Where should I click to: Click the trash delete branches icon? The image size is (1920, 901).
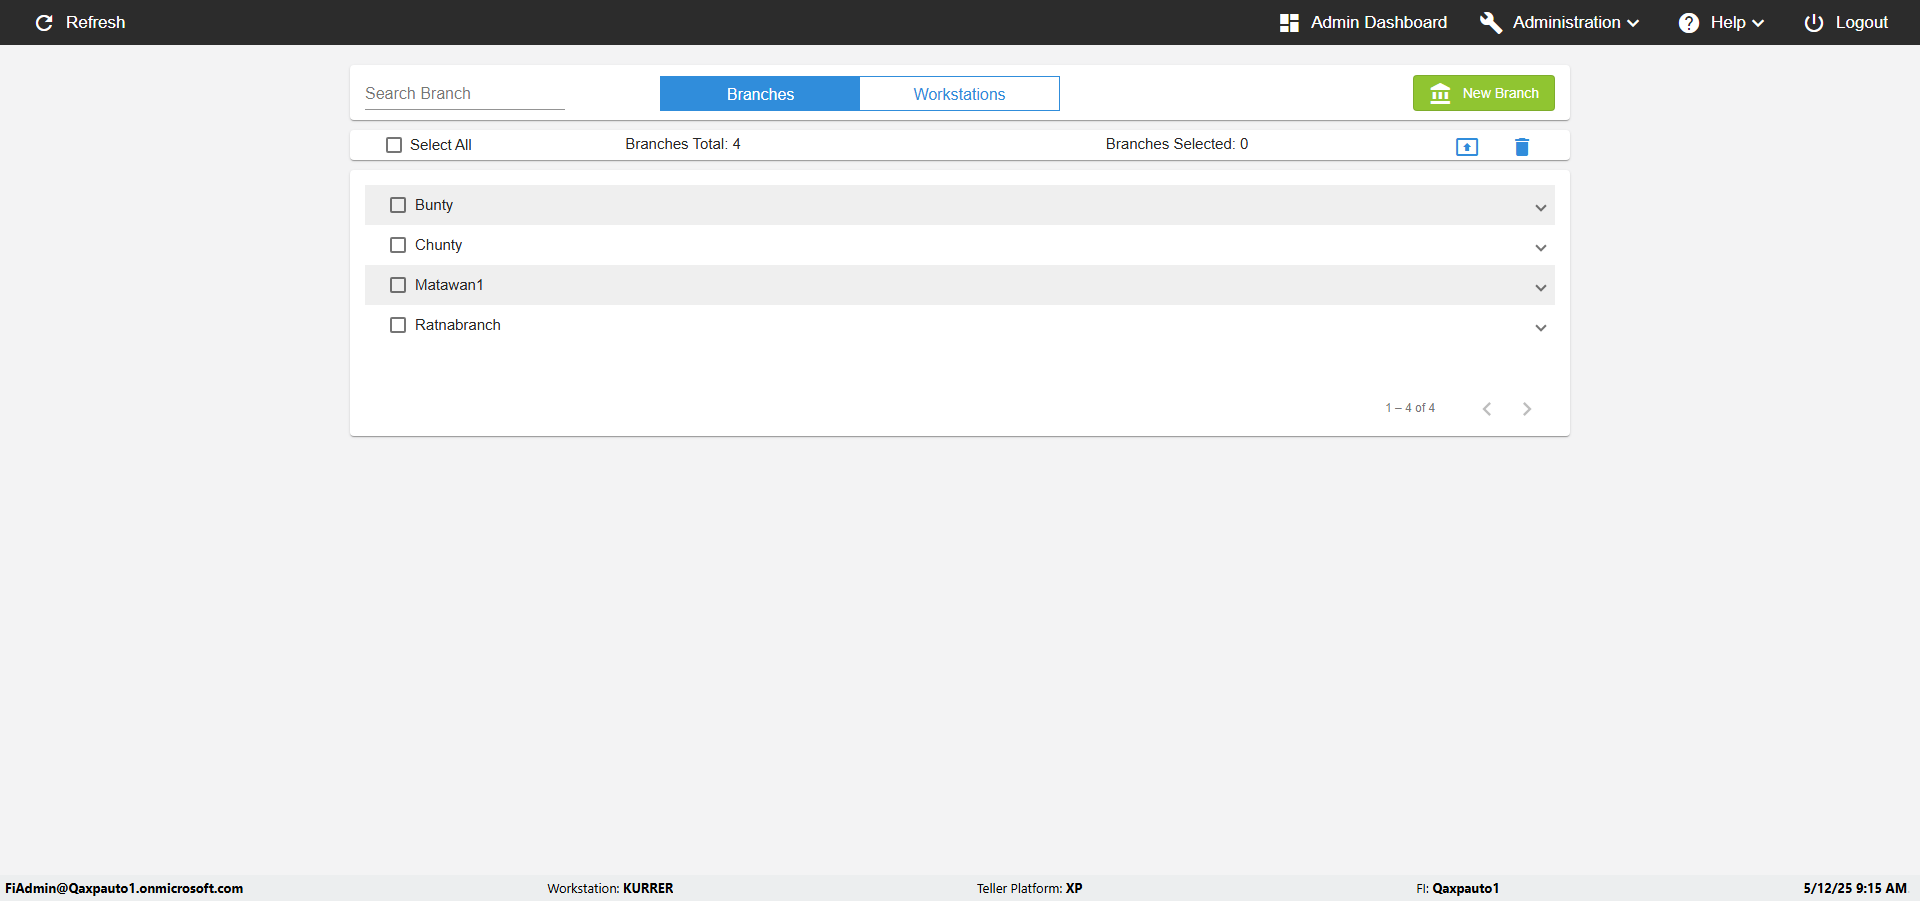pyautogui.click(x=1522, y=147)
